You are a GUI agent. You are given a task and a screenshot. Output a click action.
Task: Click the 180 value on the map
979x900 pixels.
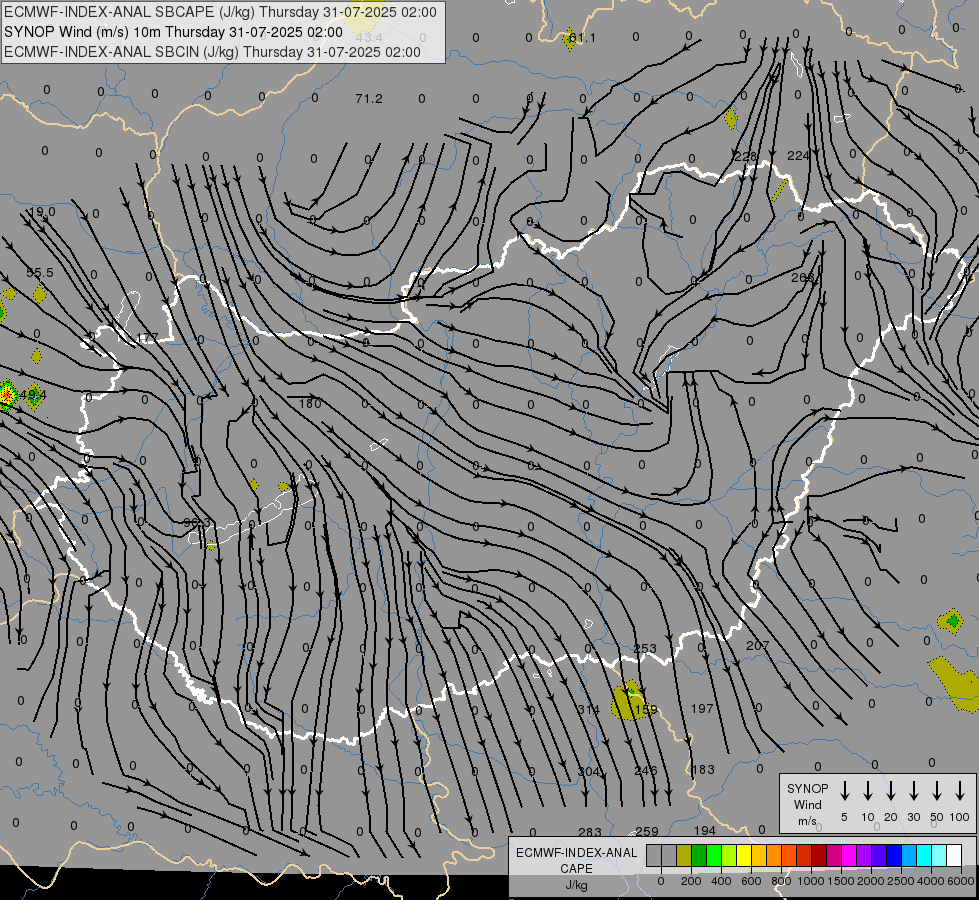pos(310,403)
